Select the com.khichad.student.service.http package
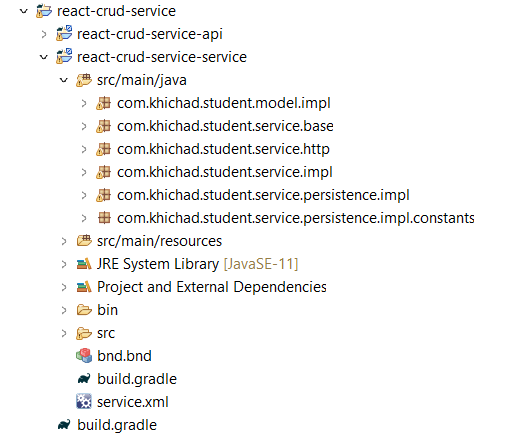Viewport: 518px width, 436px height. click(x=223, y=149)
